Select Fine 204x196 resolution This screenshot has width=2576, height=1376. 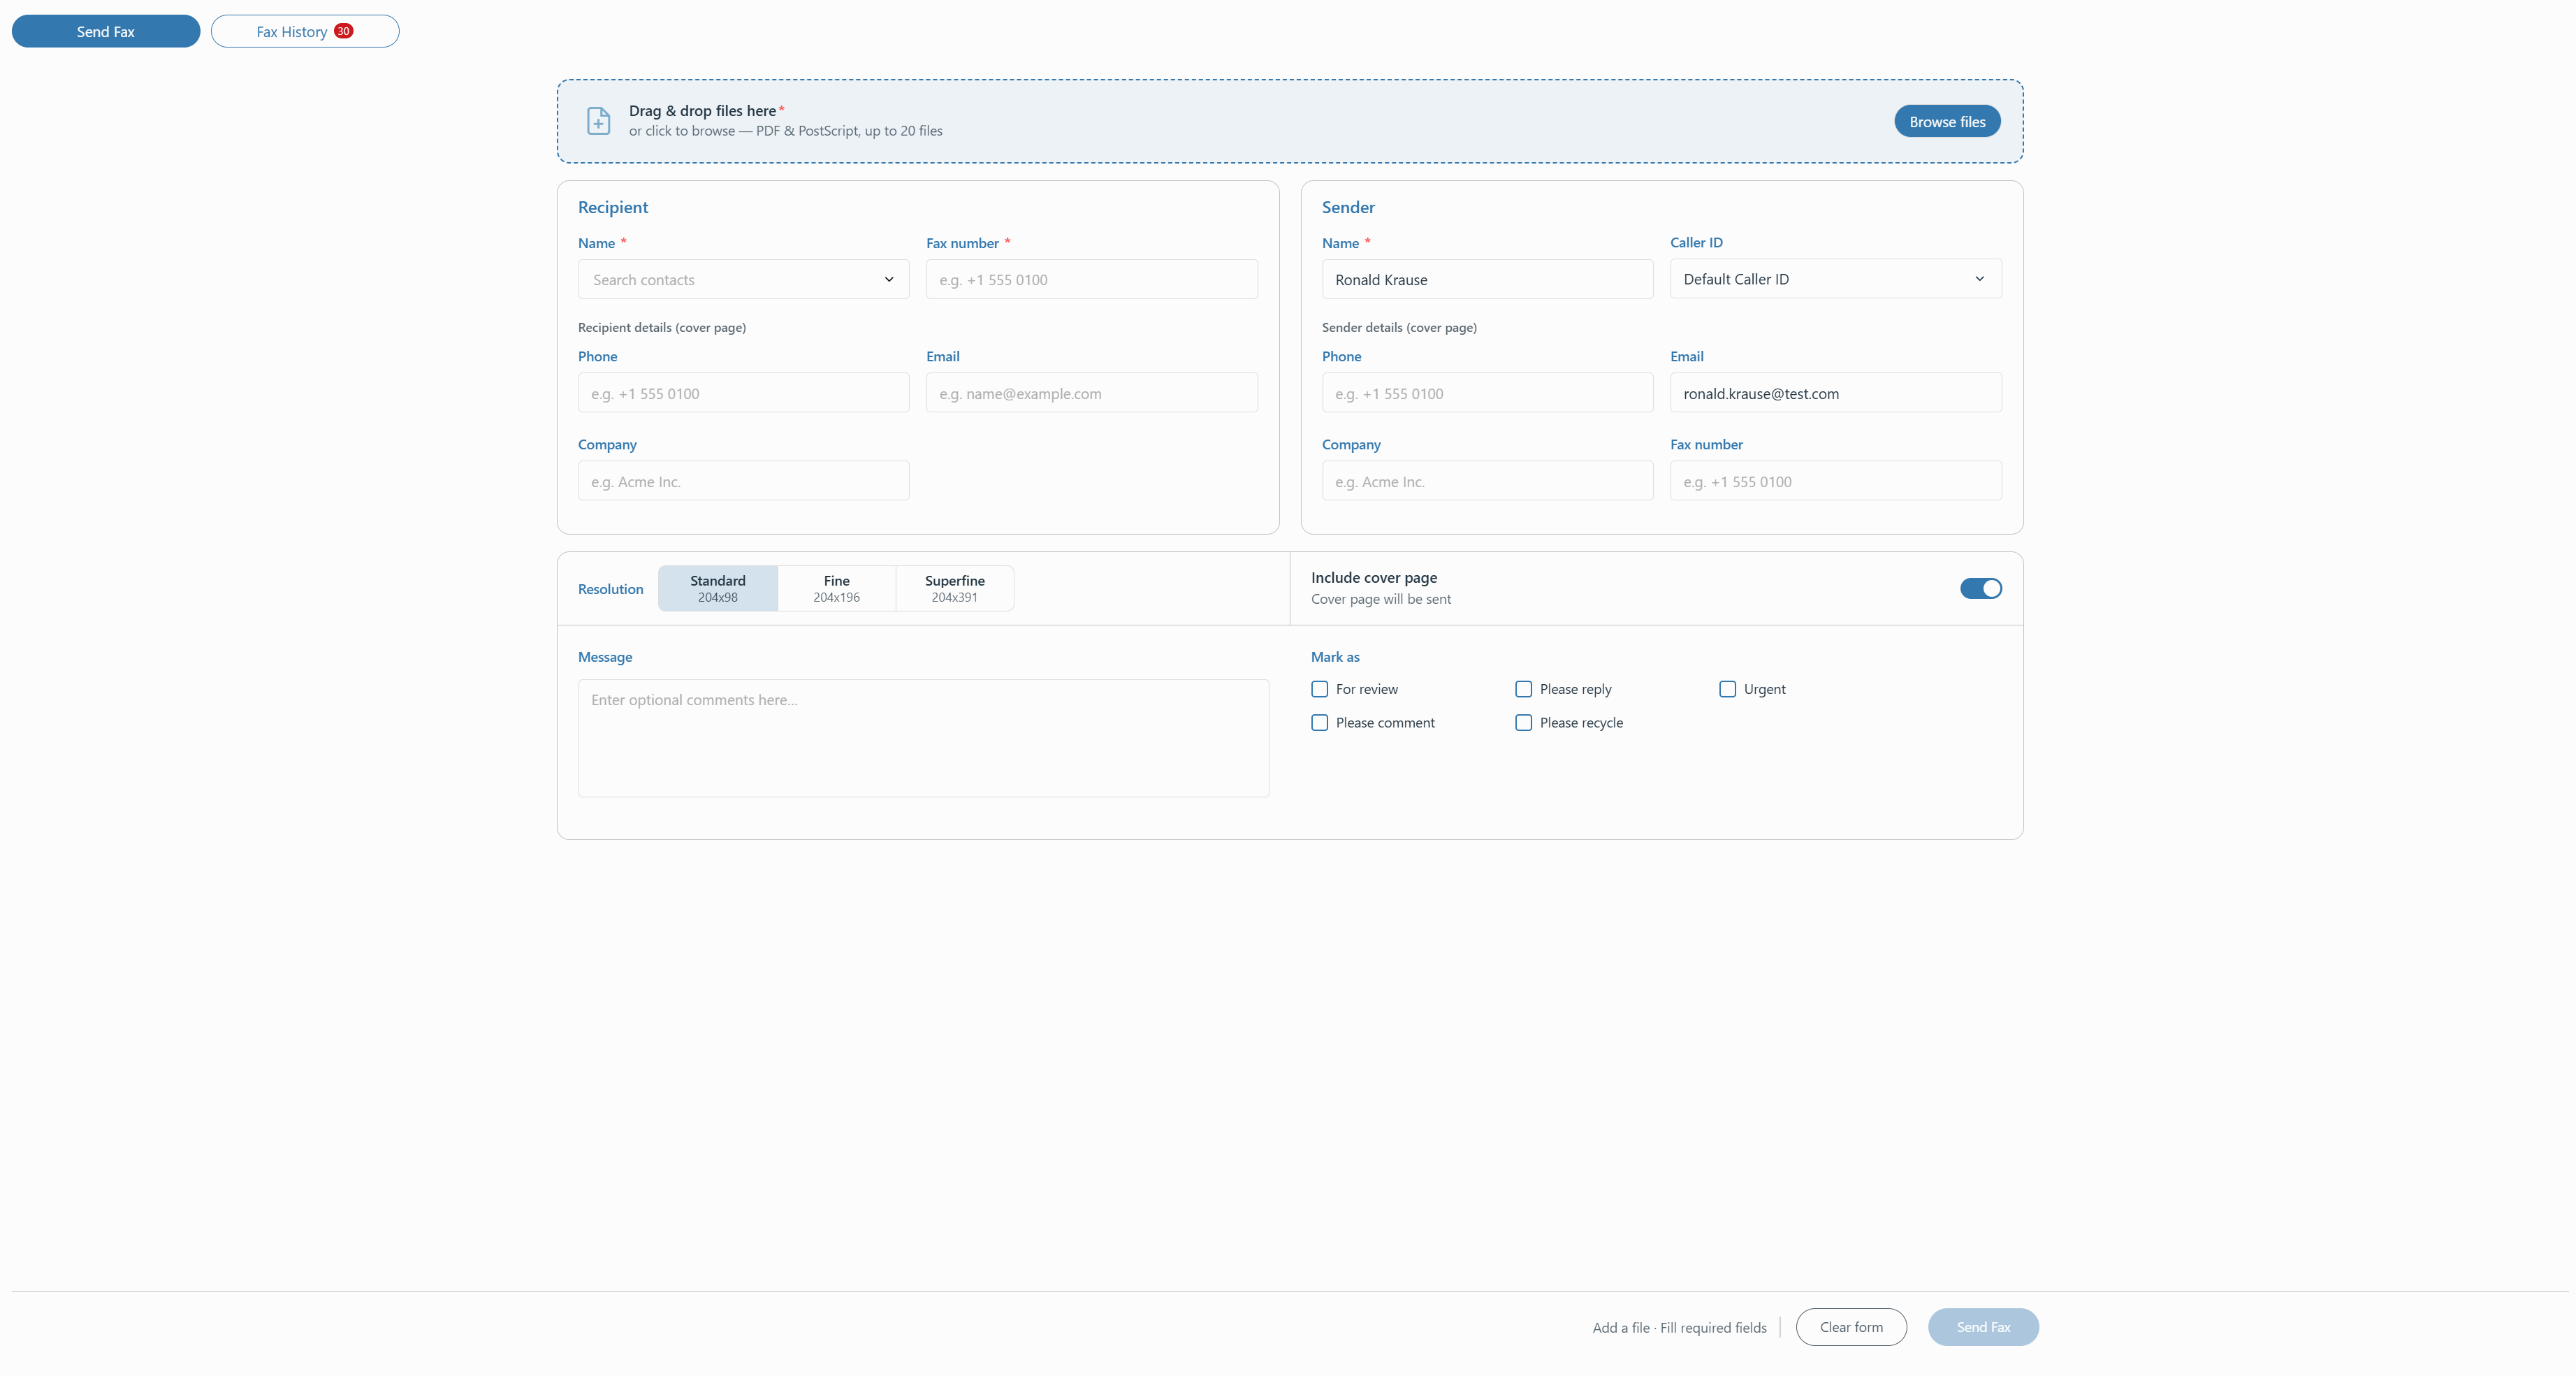click(x=836, y=588)
